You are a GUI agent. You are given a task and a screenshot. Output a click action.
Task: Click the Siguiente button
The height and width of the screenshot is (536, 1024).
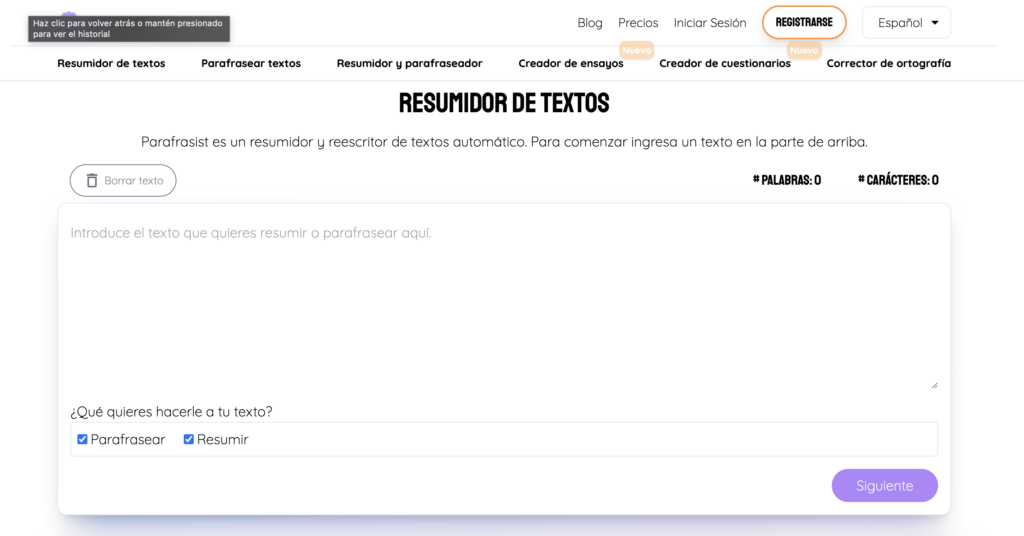pyautogui.click(x=884, y=486)
